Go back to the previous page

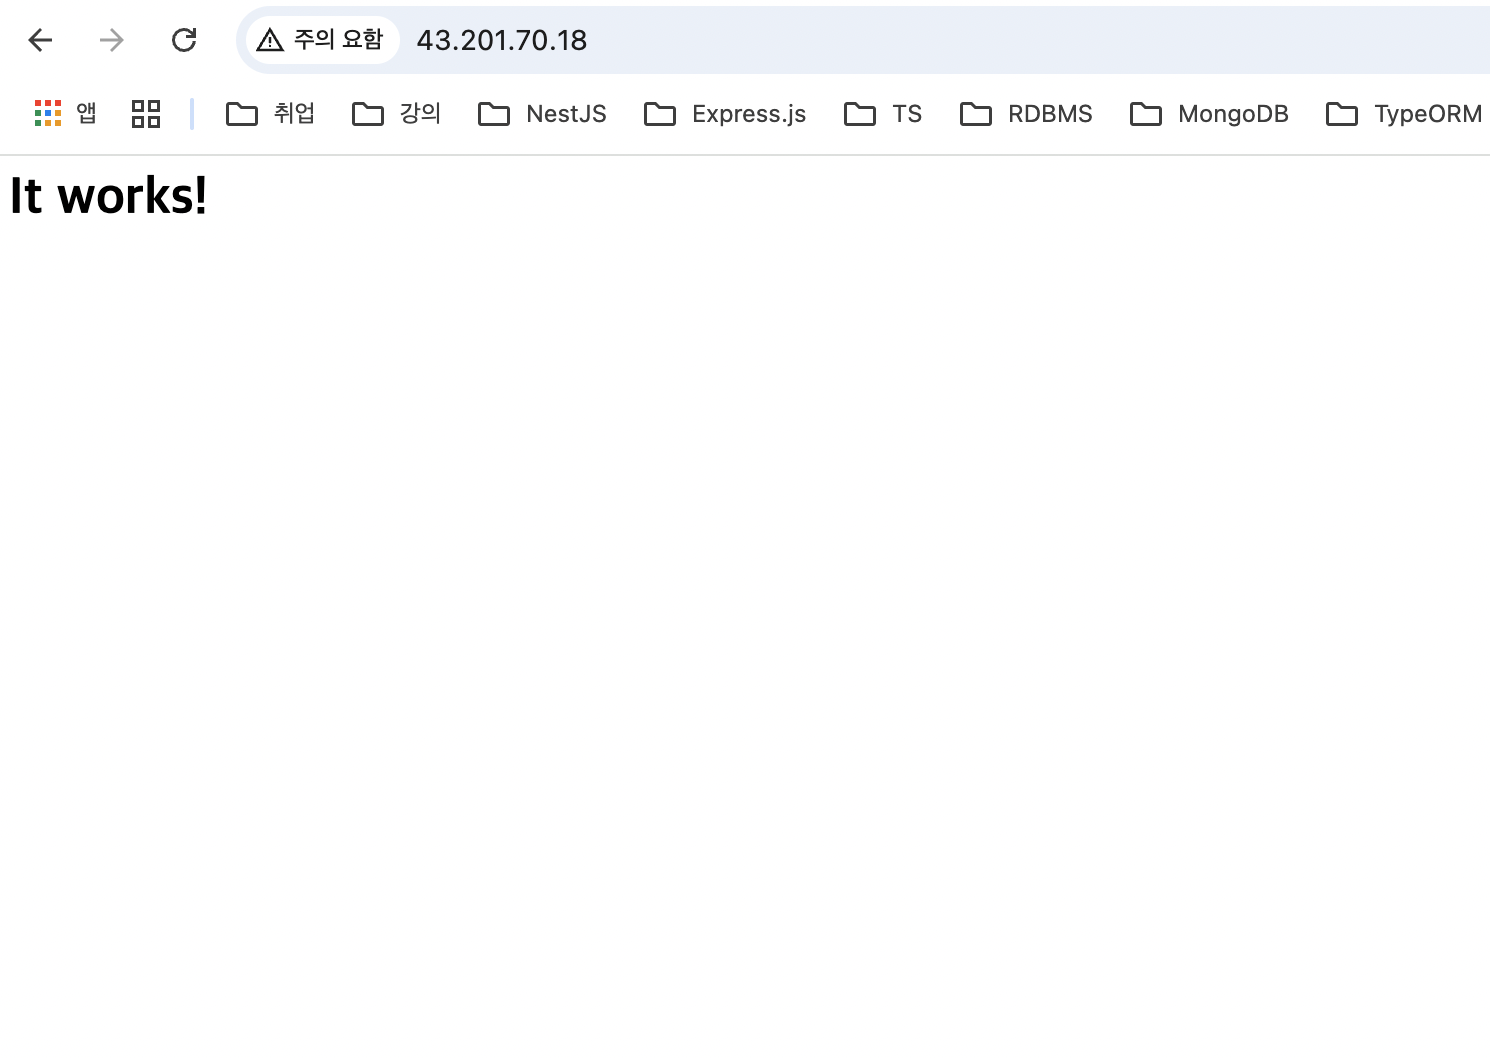40,40
